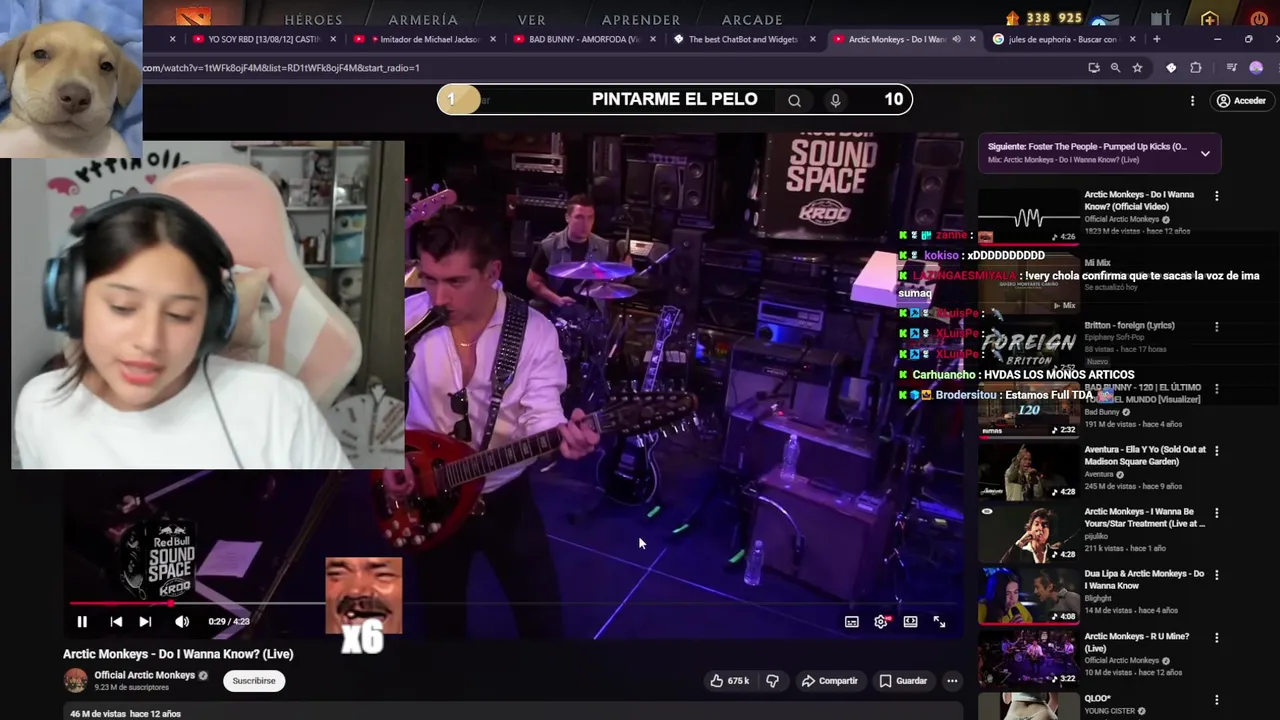
Task: Skip to next video in player
Action: 145,622
